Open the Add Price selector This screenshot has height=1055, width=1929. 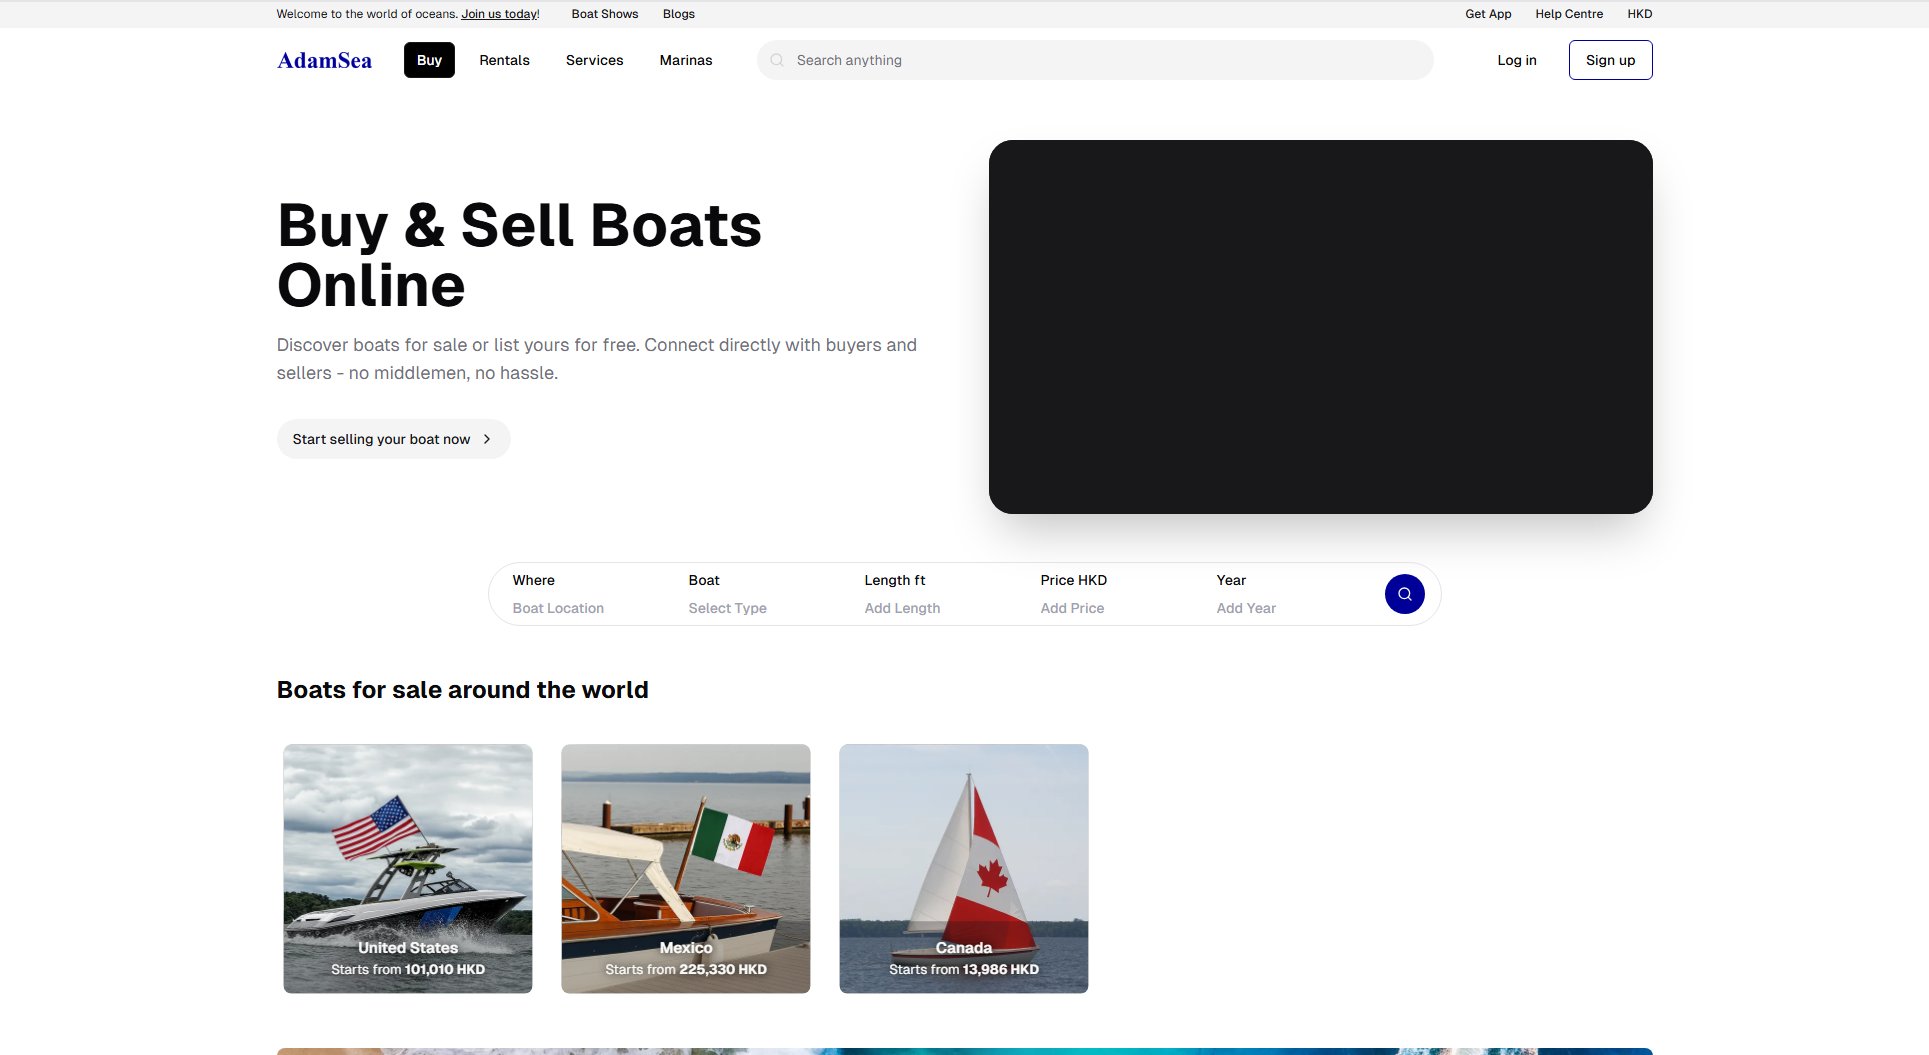[1071, 607]
